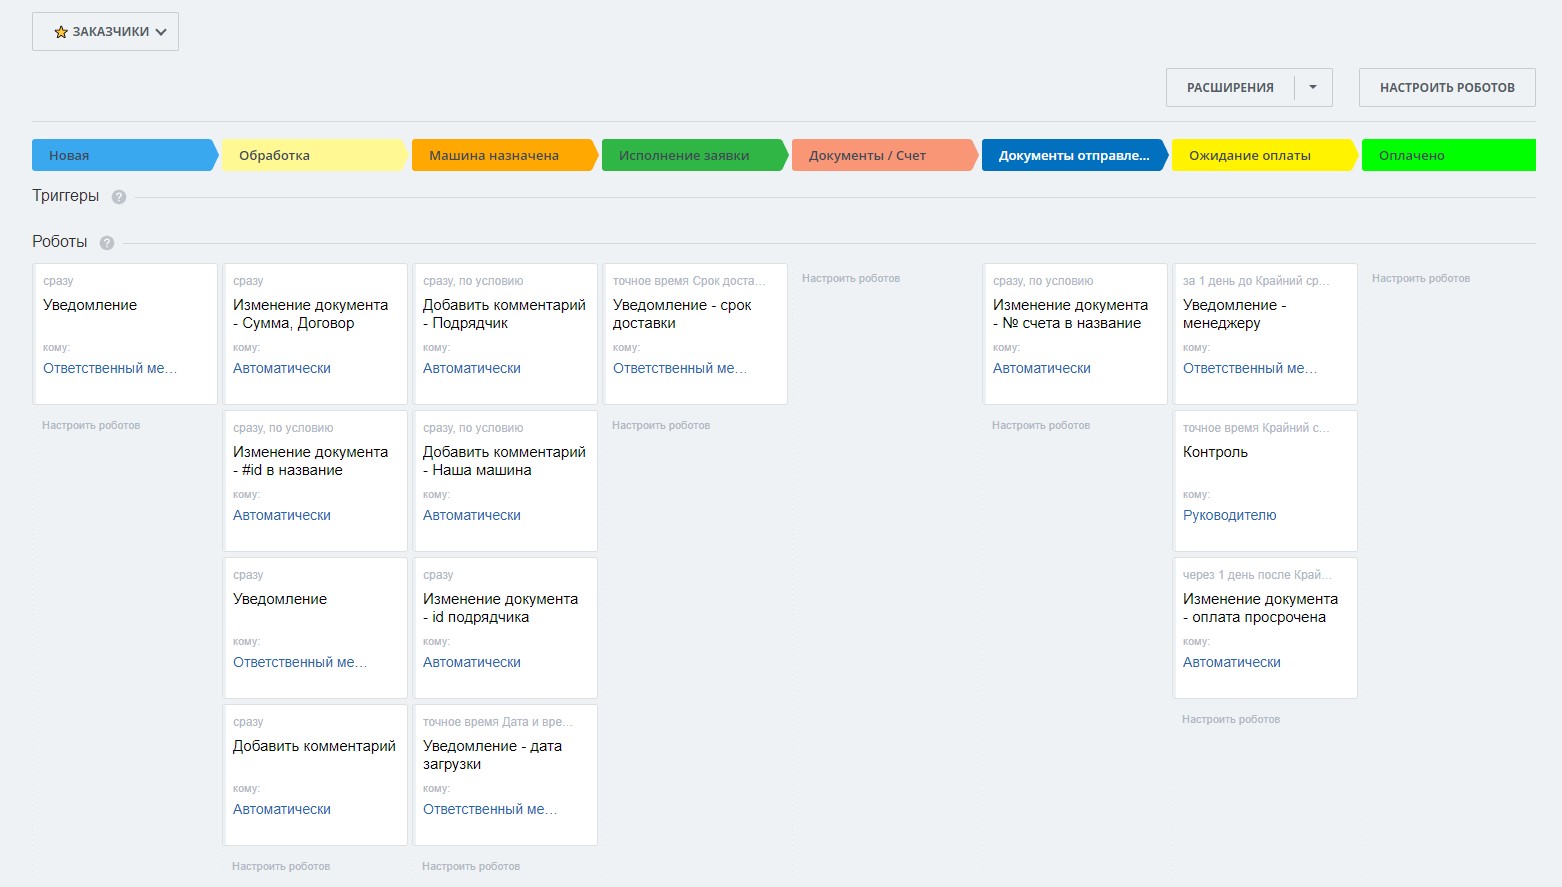Open the Контроль robot card title

tap(1215, 452)
